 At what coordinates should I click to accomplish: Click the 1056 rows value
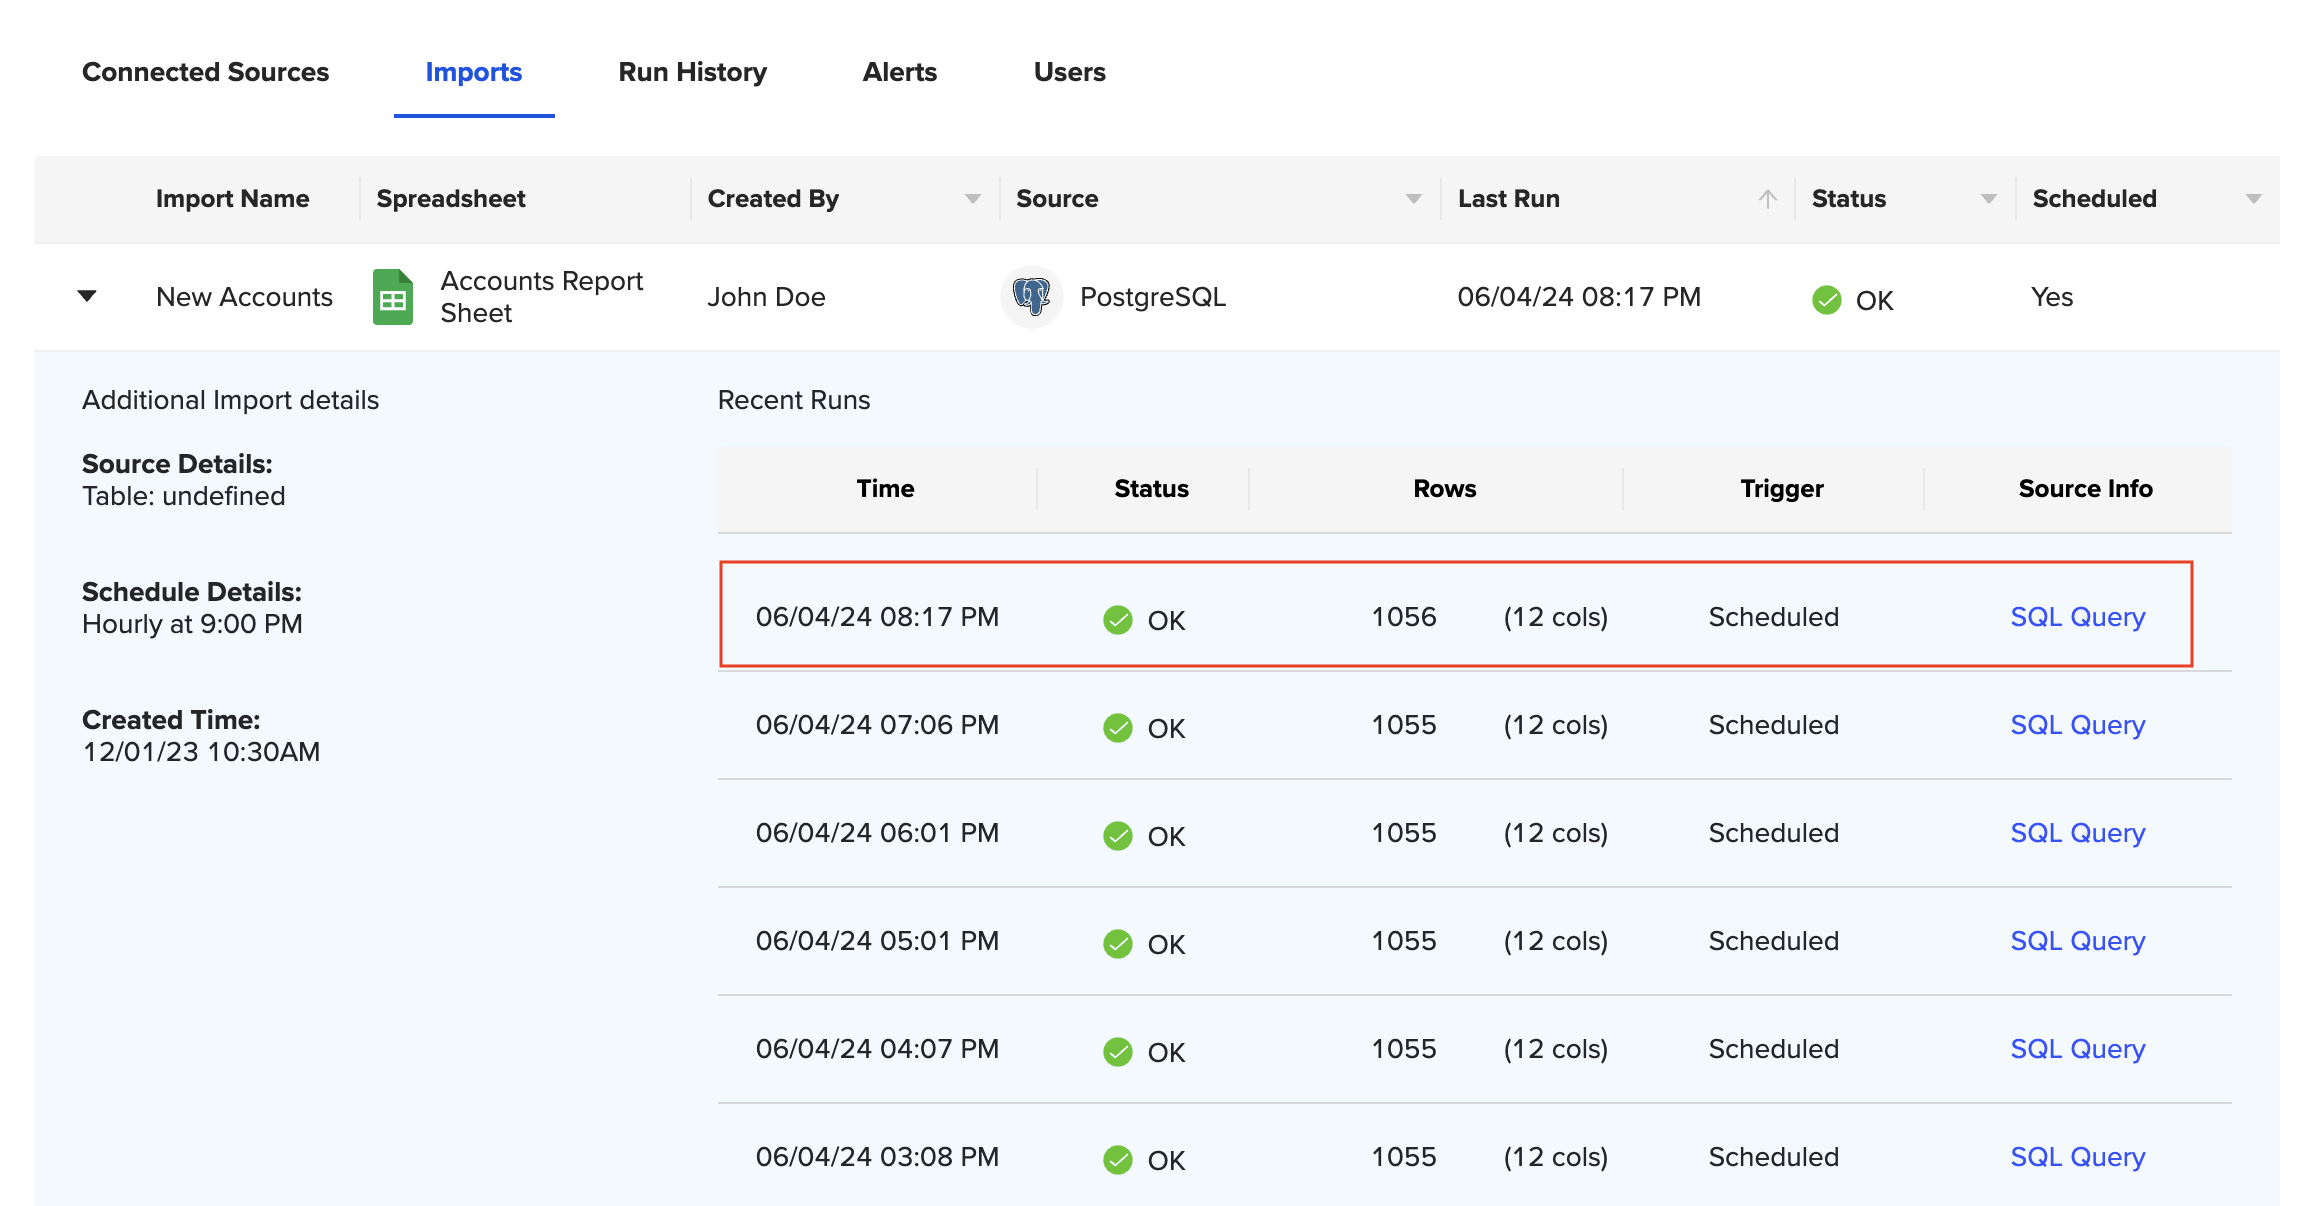pyautogui.click(x=1404, y=617)
